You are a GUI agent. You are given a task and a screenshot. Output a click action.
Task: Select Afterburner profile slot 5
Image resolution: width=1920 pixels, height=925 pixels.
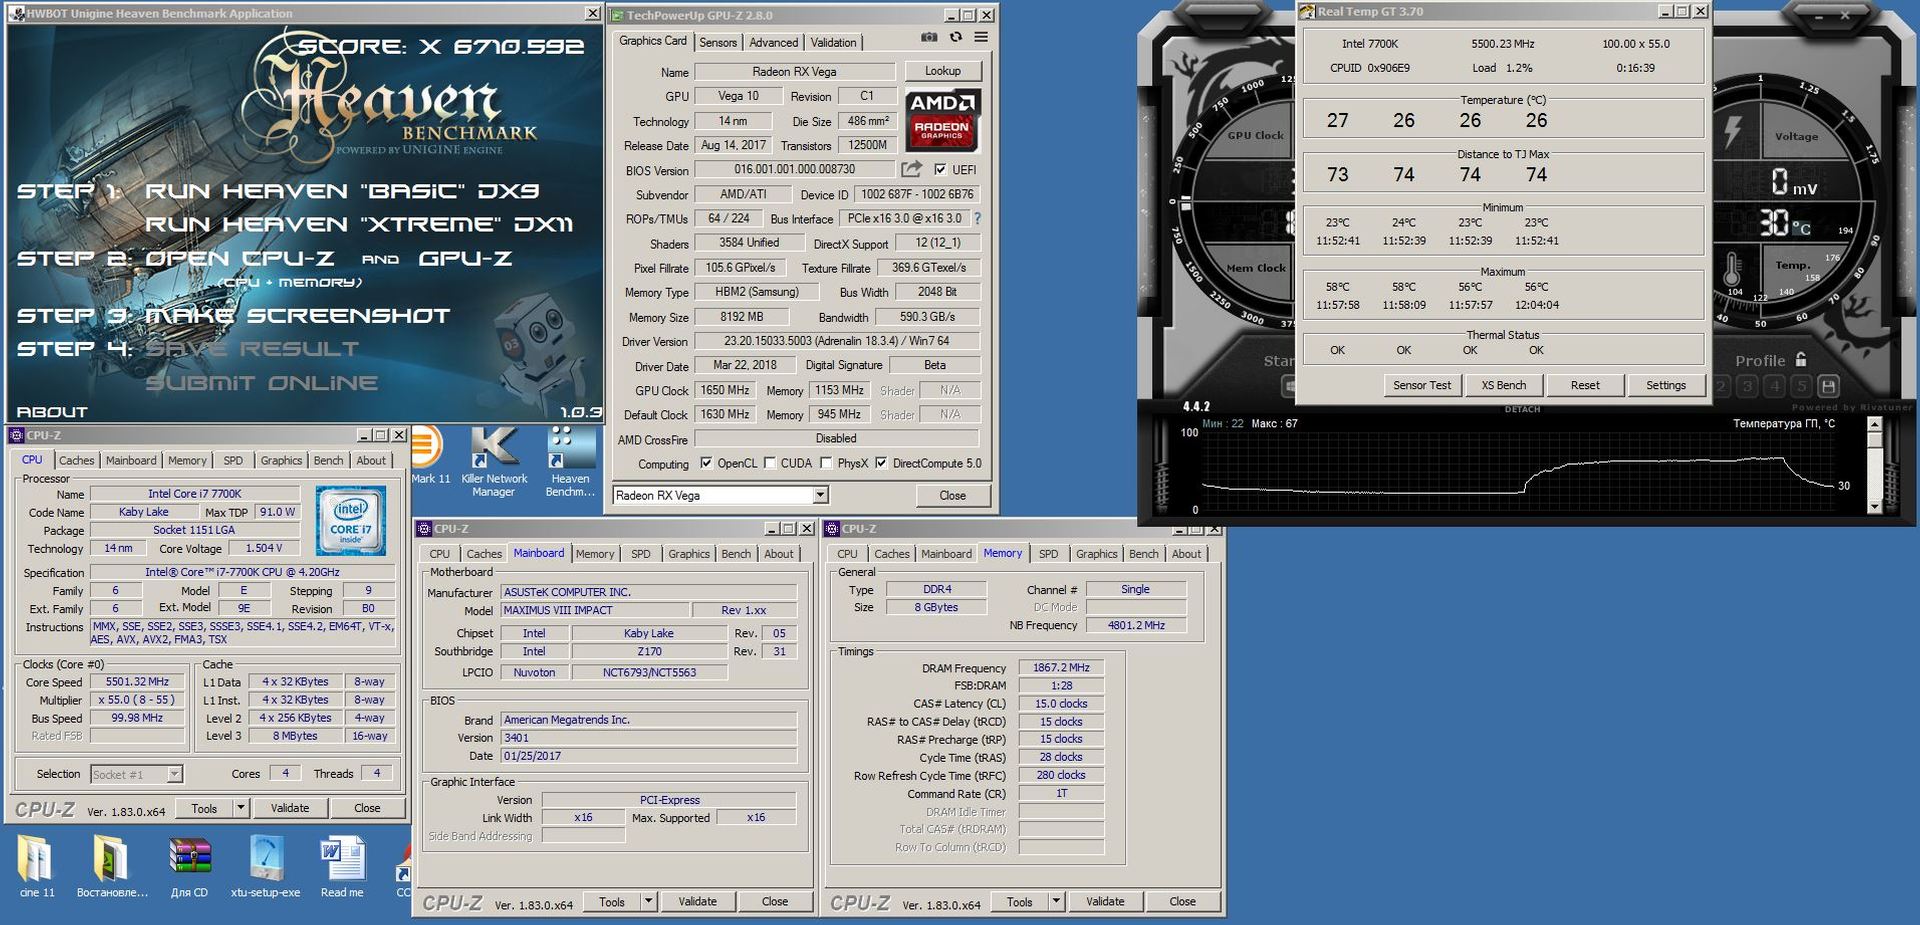tap(1802, 385)
